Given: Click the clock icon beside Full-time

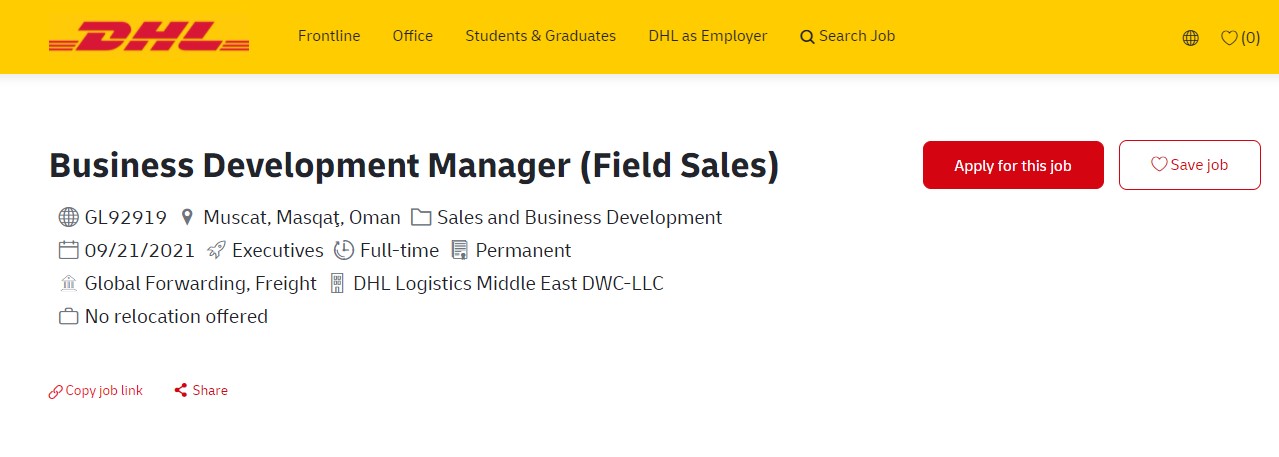Looking at the screenshot, I should pyautogui.click(x=343, y=250).
